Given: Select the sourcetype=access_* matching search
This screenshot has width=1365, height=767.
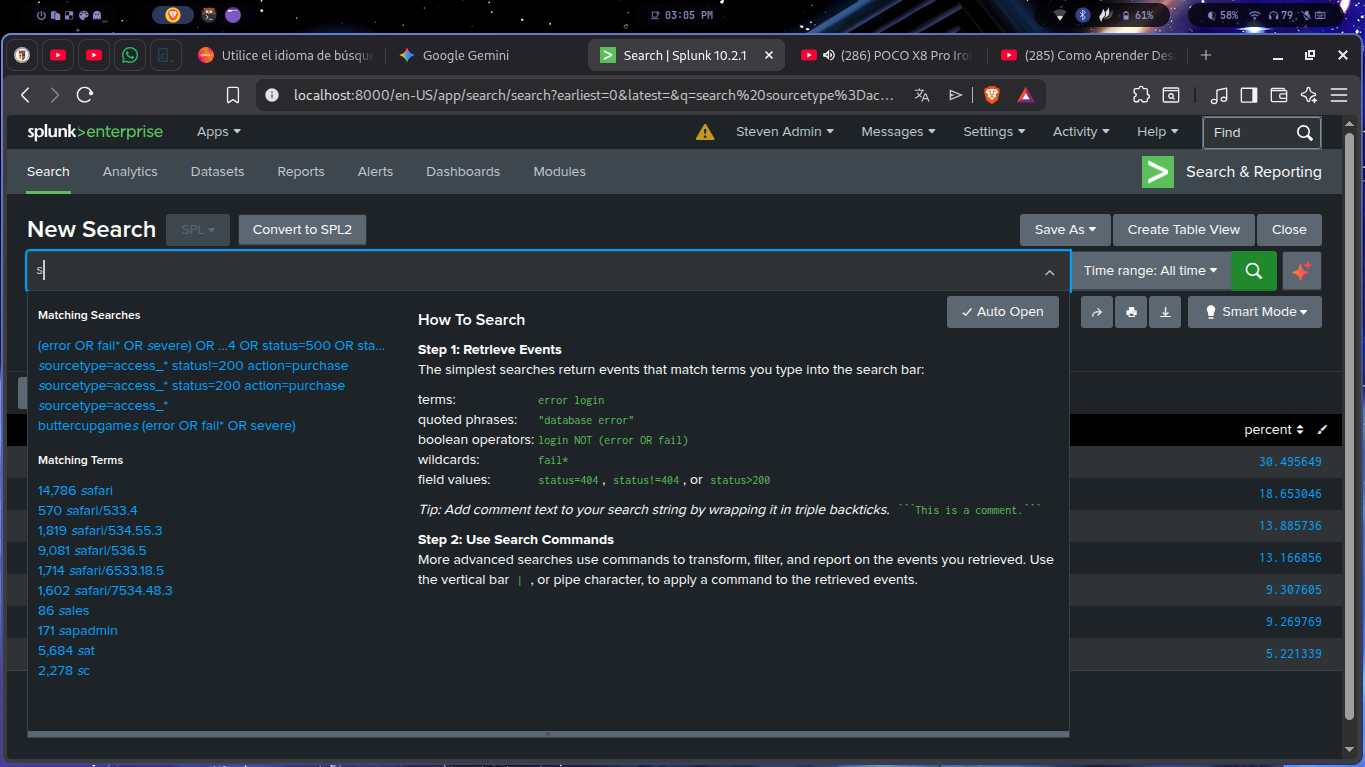Looking at the screenshot, I should point(103,406).
